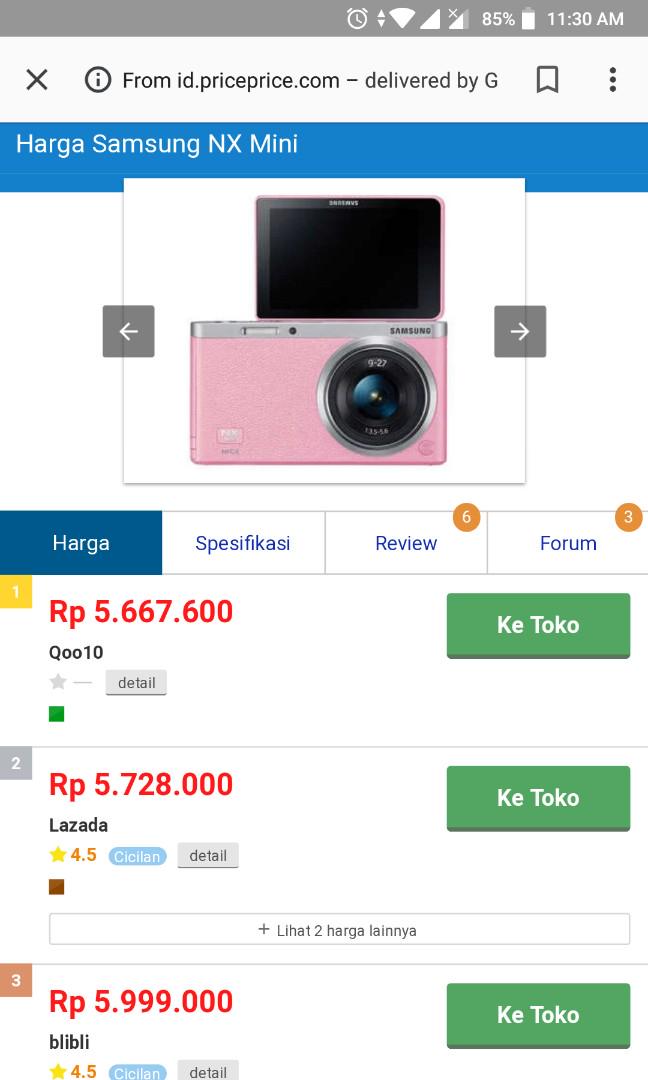This screenshot has height=1080, width=648.
Task: Close the browser custom tab
Action: click(x=37, y=80)
